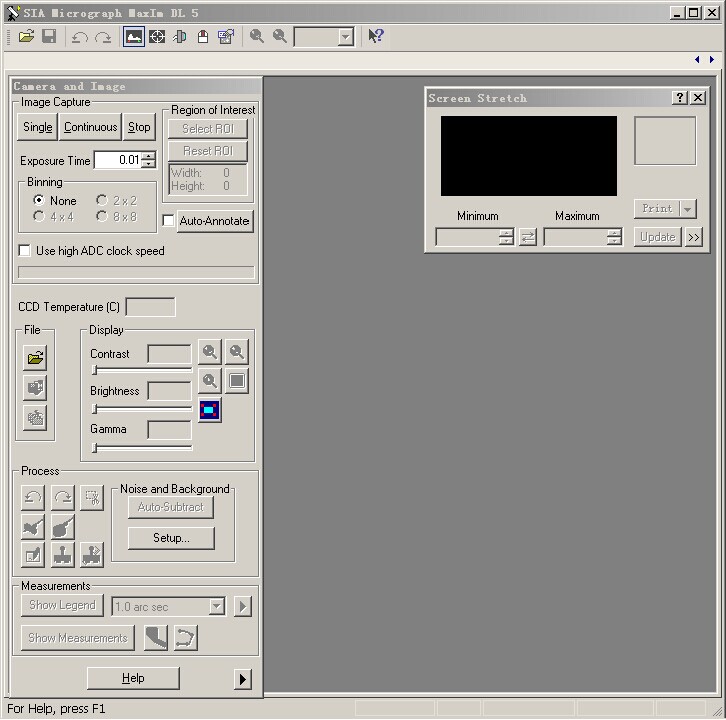
Task: Click the Help button at panel bottom
Action: point(133,678)
